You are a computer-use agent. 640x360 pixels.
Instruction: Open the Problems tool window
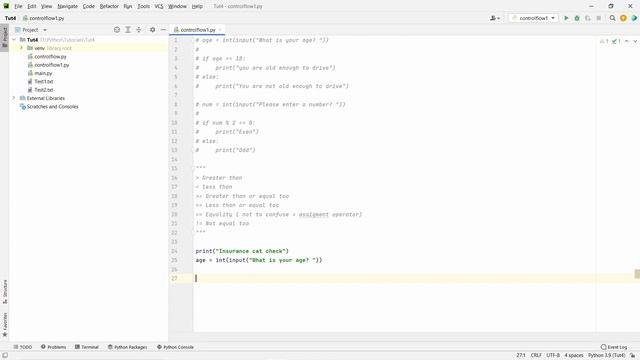click(x=53, y=347)
